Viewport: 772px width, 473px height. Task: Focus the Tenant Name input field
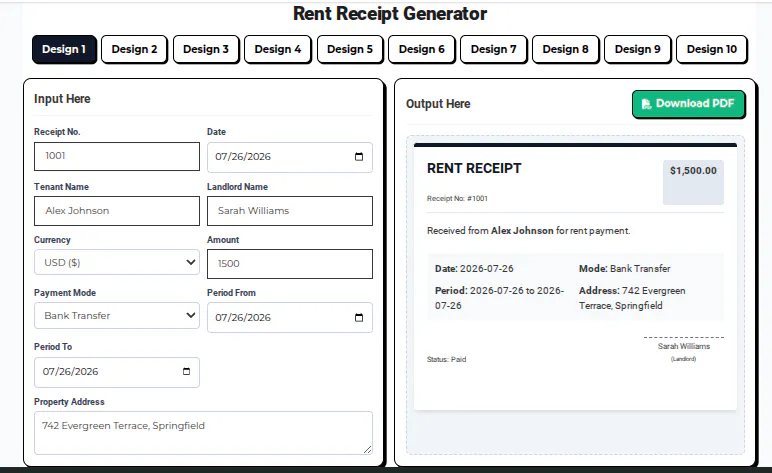(117, 211)
